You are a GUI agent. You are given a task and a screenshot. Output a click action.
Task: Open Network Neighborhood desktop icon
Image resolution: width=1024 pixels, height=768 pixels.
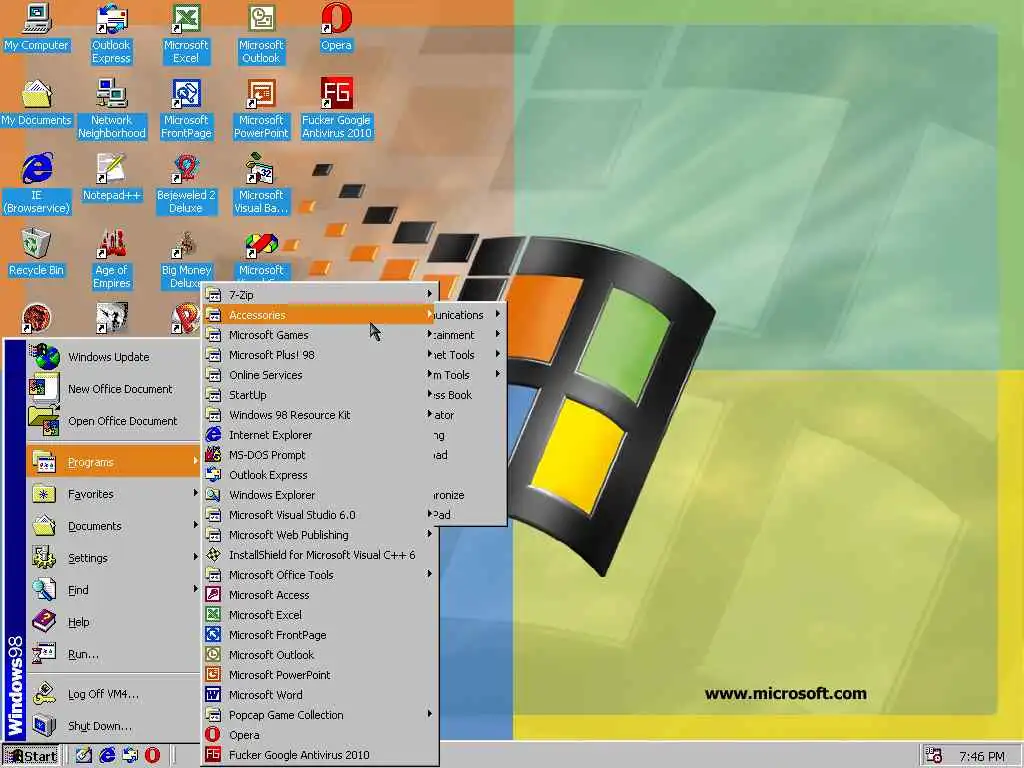(x=112, y=109)
